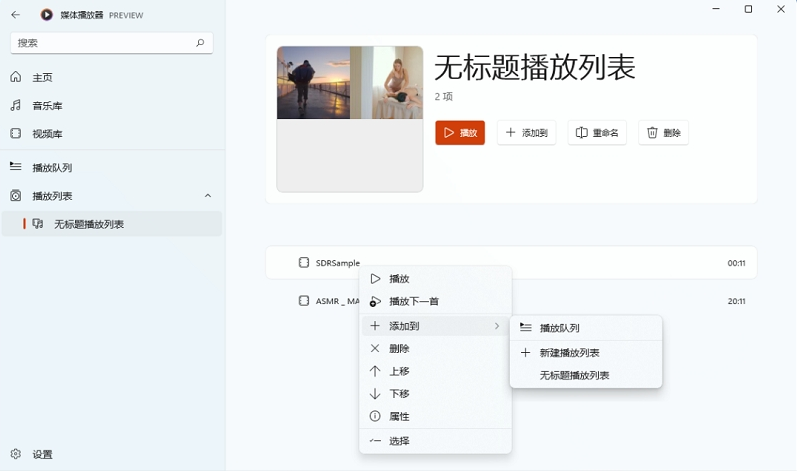This screenshot has height=471, width=797.
Task: Focus the 搜索 search input field
Action: [111, 43]
